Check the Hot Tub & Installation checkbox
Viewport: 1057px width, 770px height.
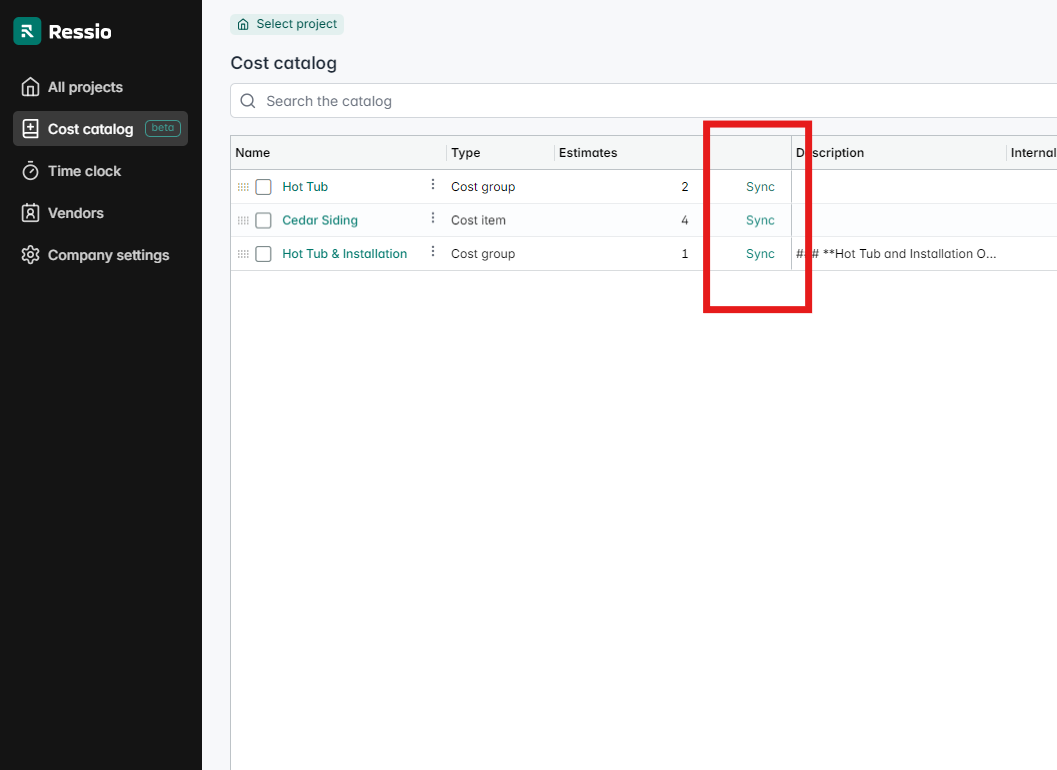tap(263, 253)
